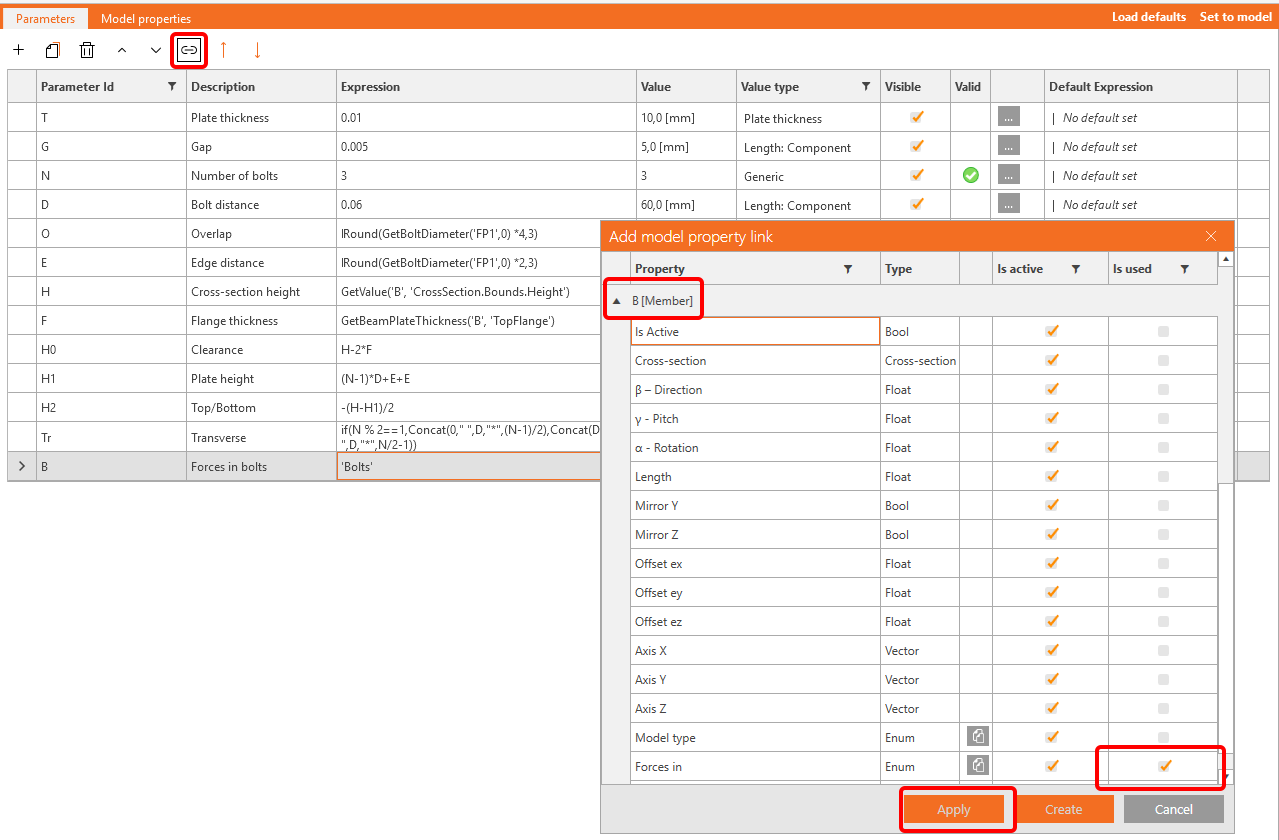Open ellipsis button for Number of bolts

(1008, 175)
